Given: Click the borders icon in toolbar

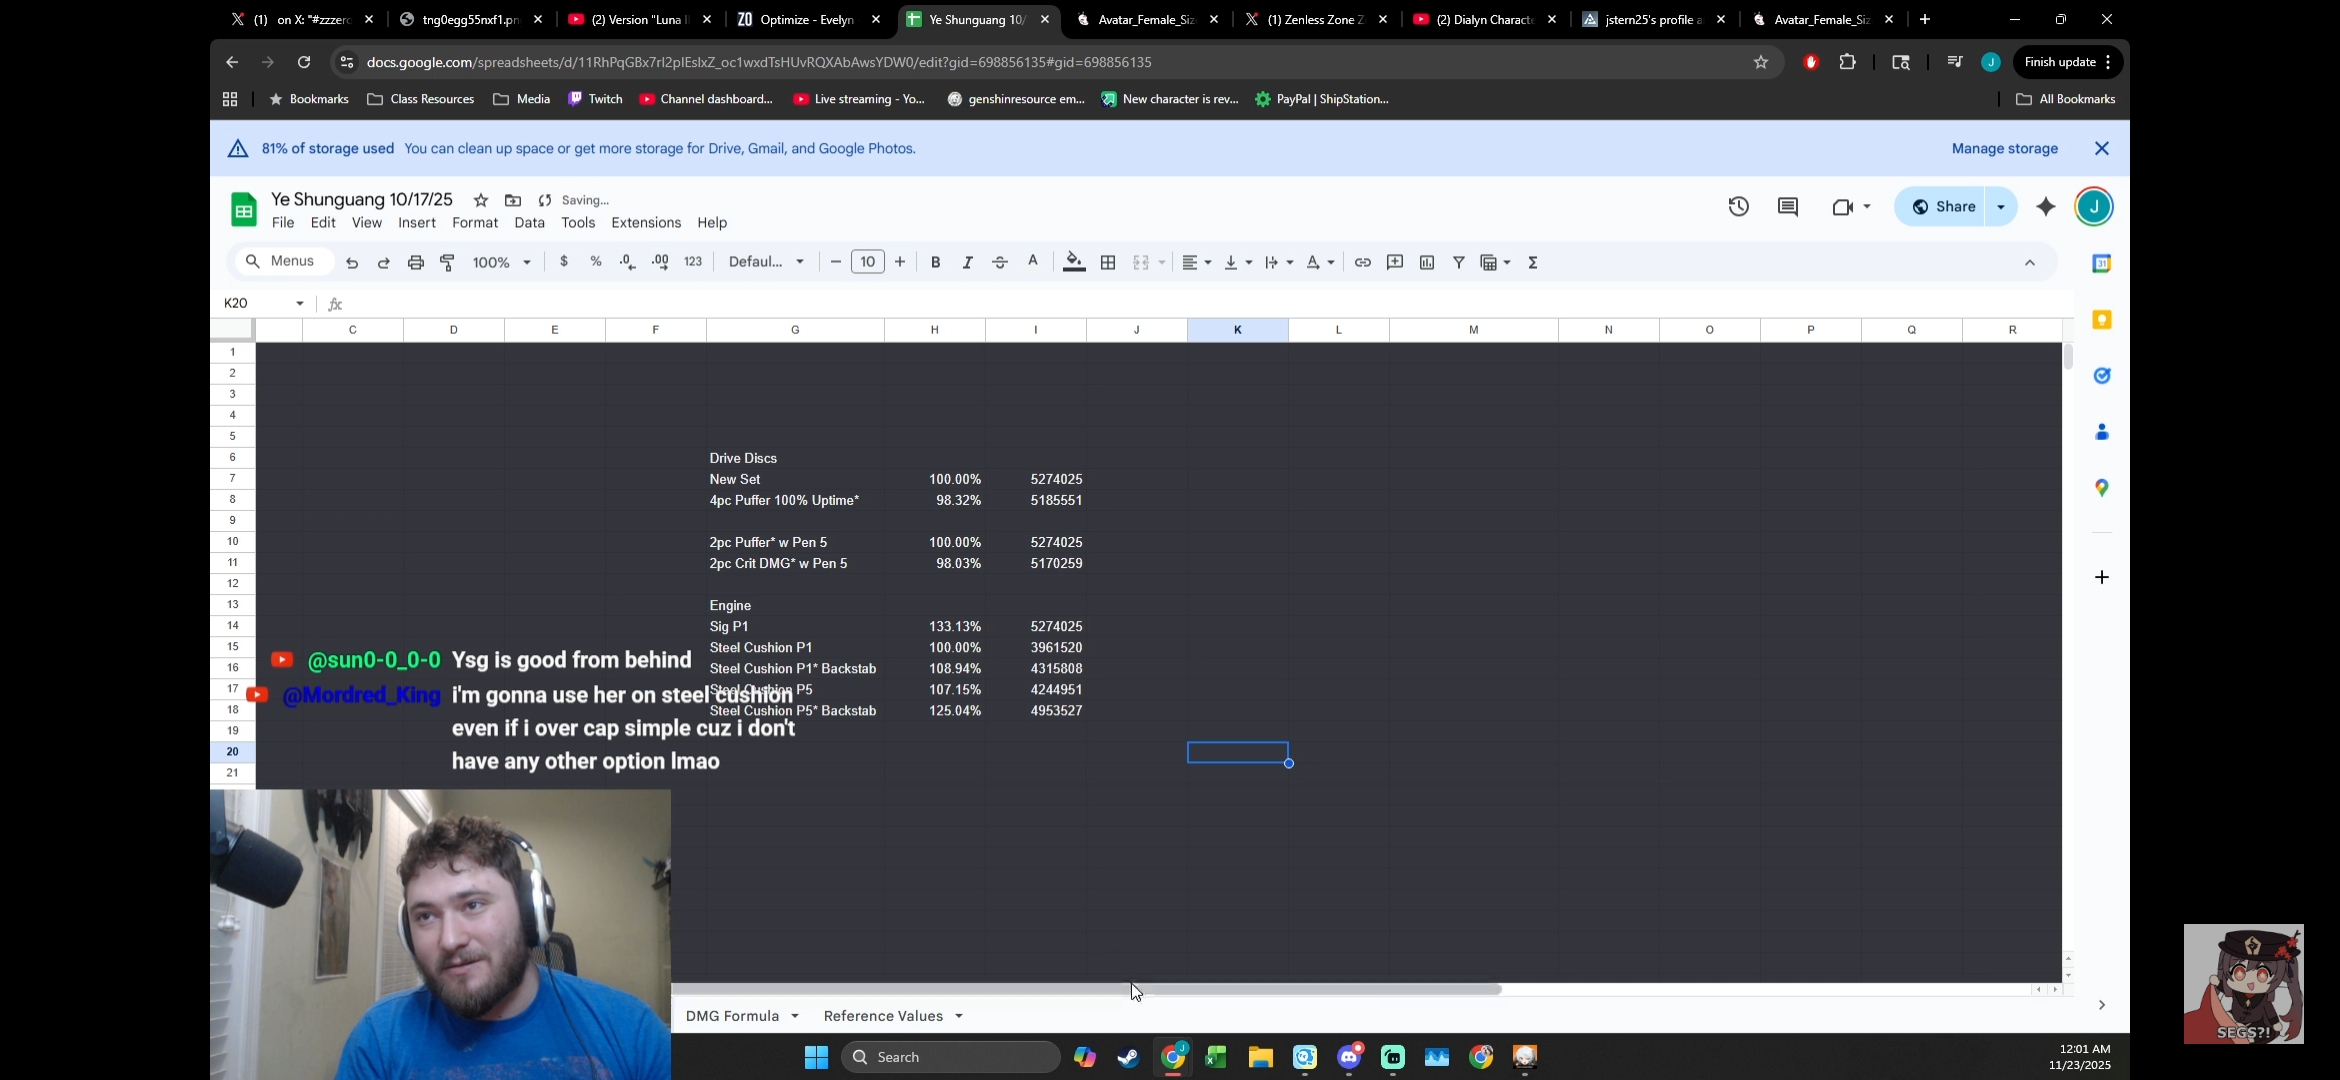Looking at the screenshot, I should [1108, 262].
